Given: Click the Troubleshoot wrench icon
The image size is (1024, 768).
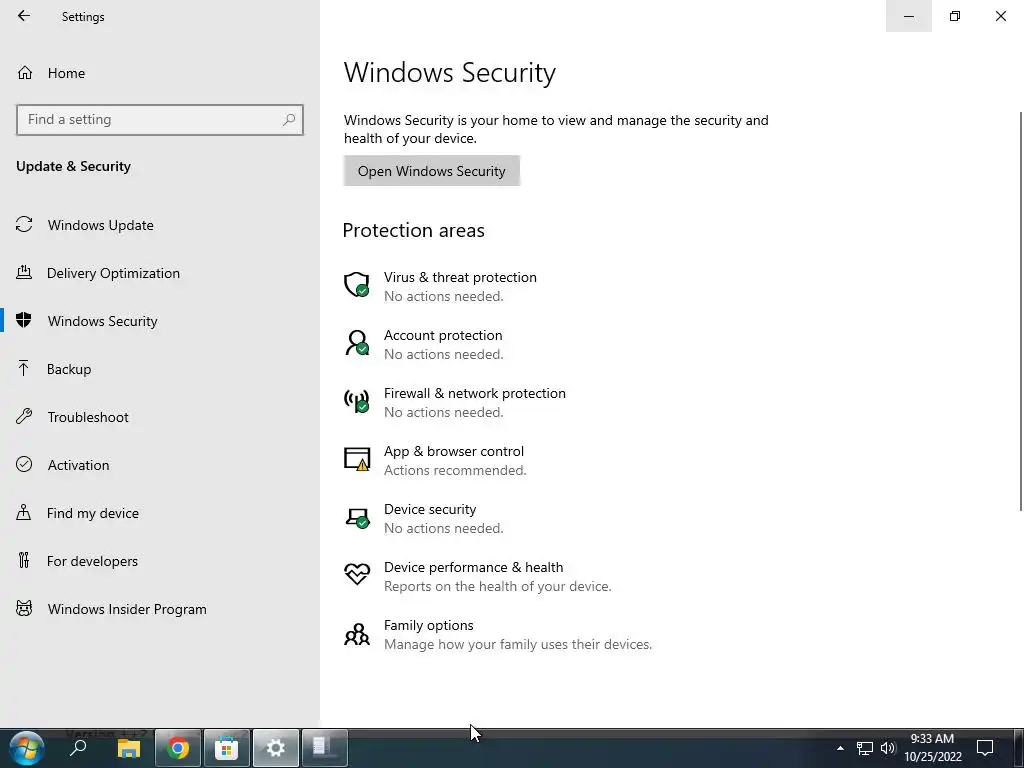Looking at the screenshot, I should coord(24,417).
